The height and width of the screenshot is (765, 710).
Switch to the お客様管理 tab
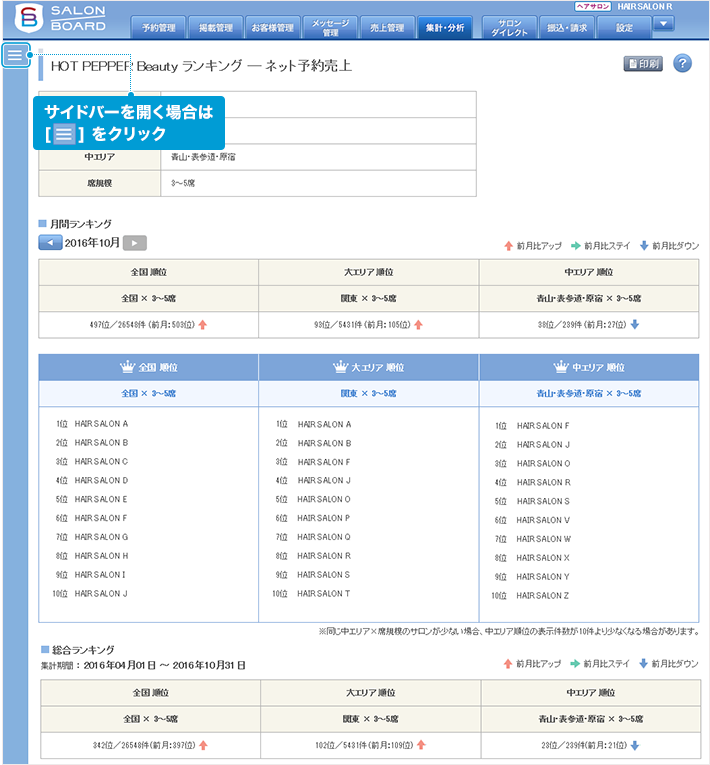pyautogui.click(x=273, y=28)
